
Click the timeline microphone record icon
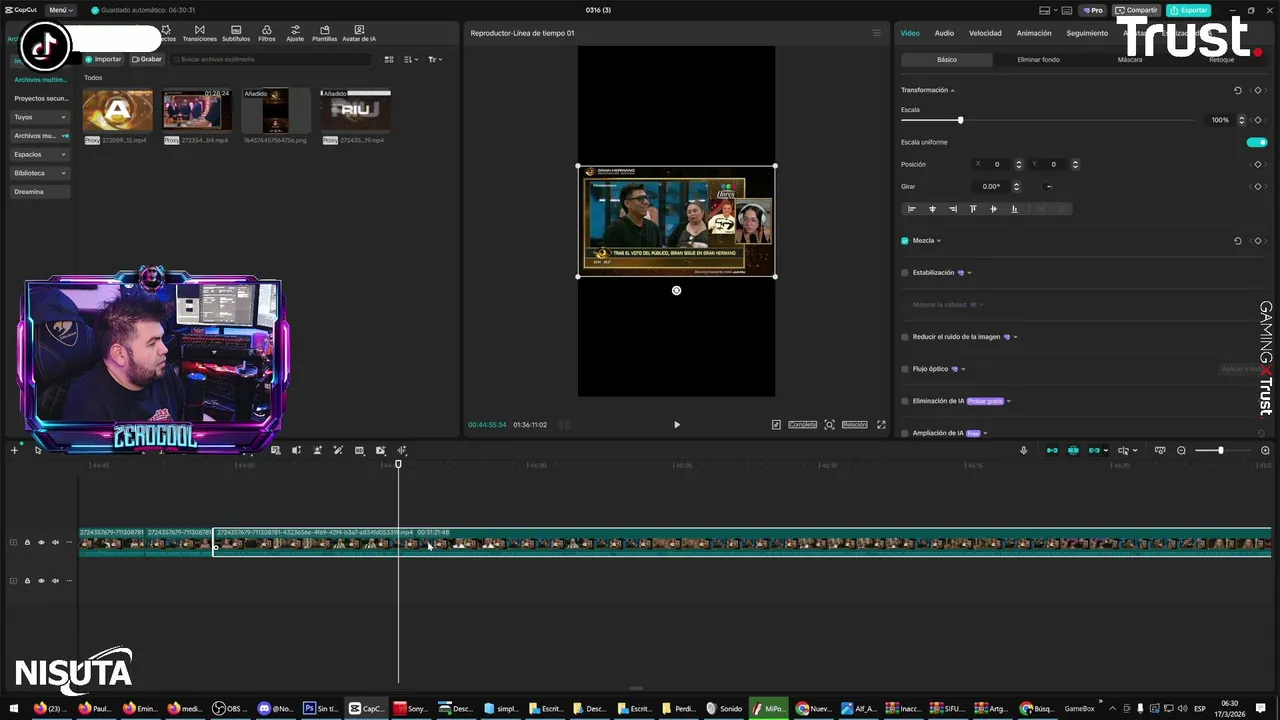click(1023, 450)
